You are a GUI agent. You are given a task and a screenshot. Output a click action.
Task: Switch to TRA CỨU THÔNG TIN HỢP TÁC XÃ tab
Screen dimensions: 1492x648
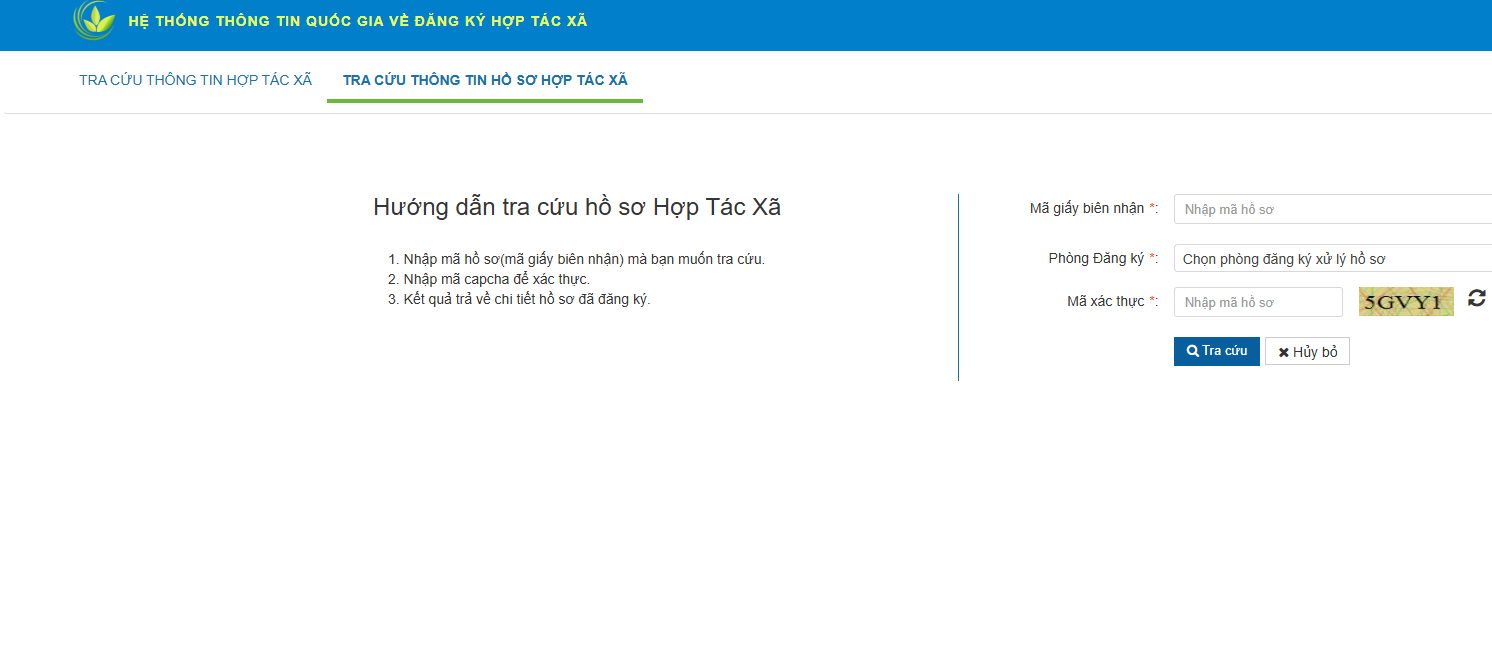click(195, 79)
